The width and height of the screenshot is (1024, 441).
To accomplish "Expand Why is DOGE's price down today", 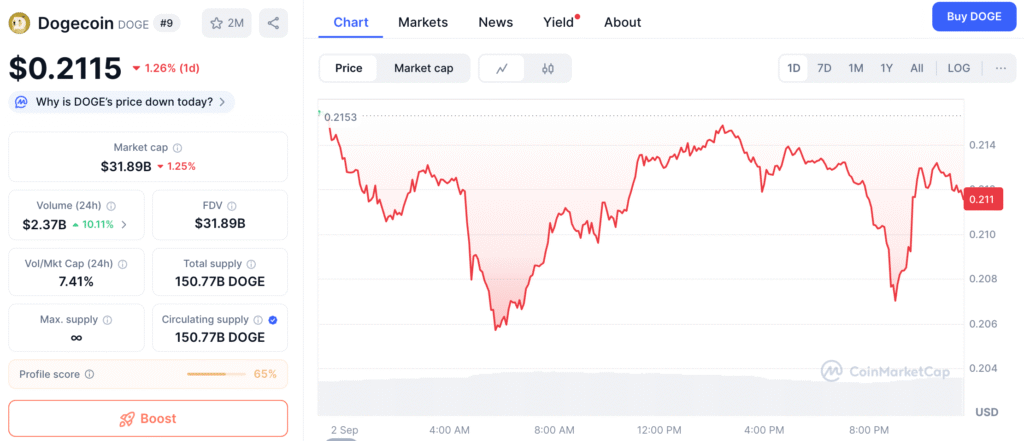I will [x=121, y=102].
